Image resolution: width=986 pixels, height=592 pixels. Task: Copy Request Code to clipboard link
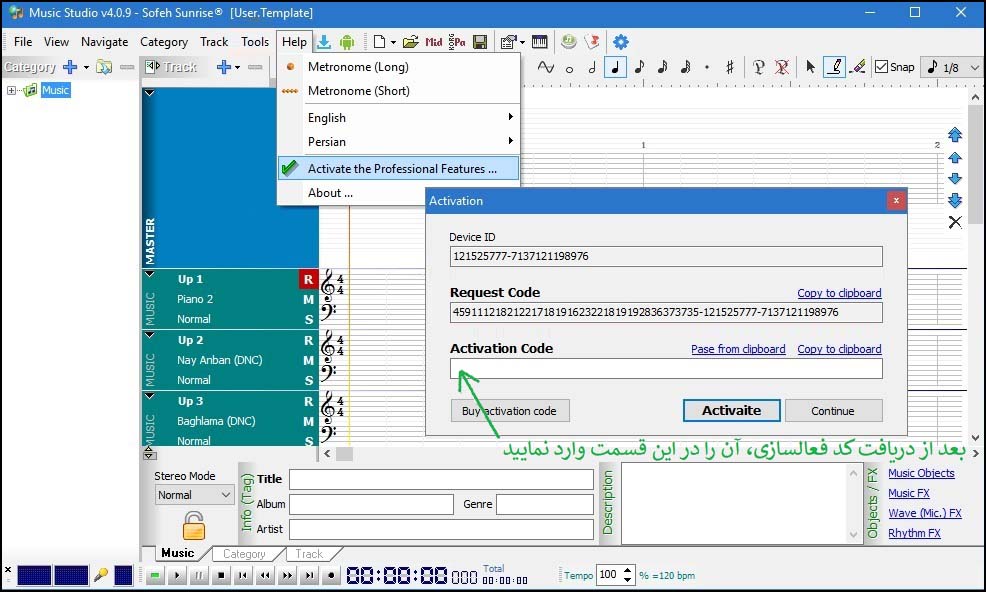pos(839,293)
